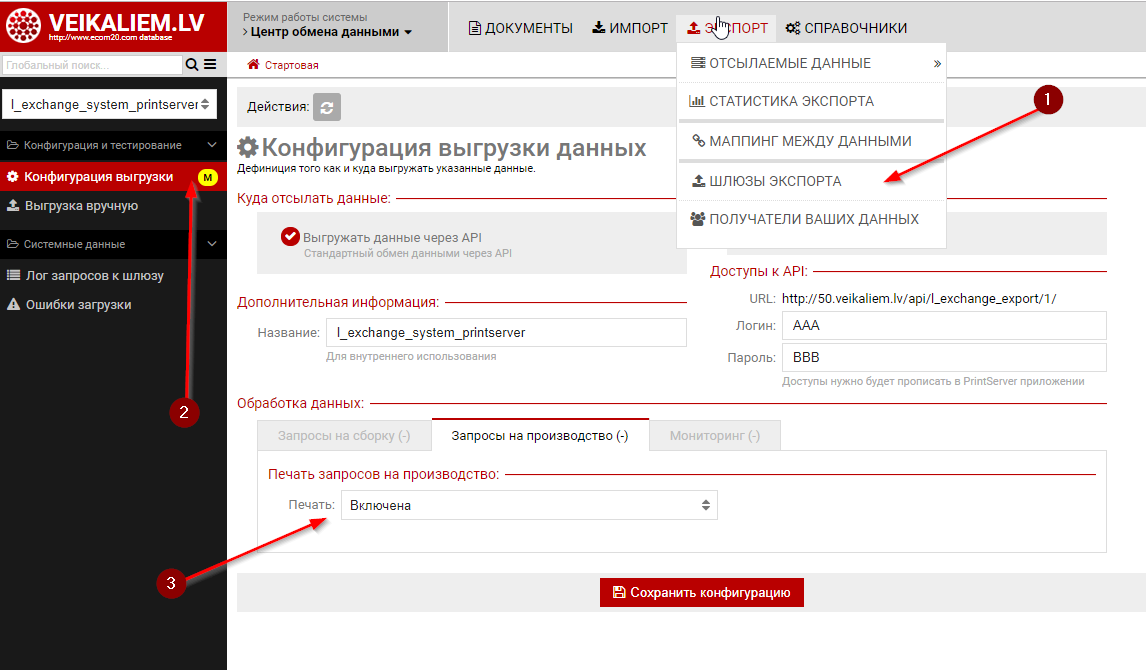The width and height of the screenshot is (1146, 670).
Task: Click the Сохранить конфигурацию button
Action: (x=701, y=592)
